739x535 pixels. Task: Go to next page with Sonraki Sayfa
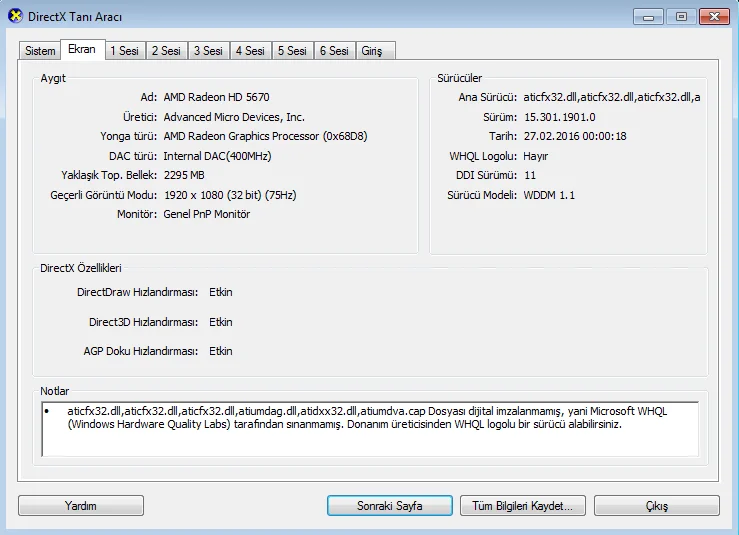390,506
